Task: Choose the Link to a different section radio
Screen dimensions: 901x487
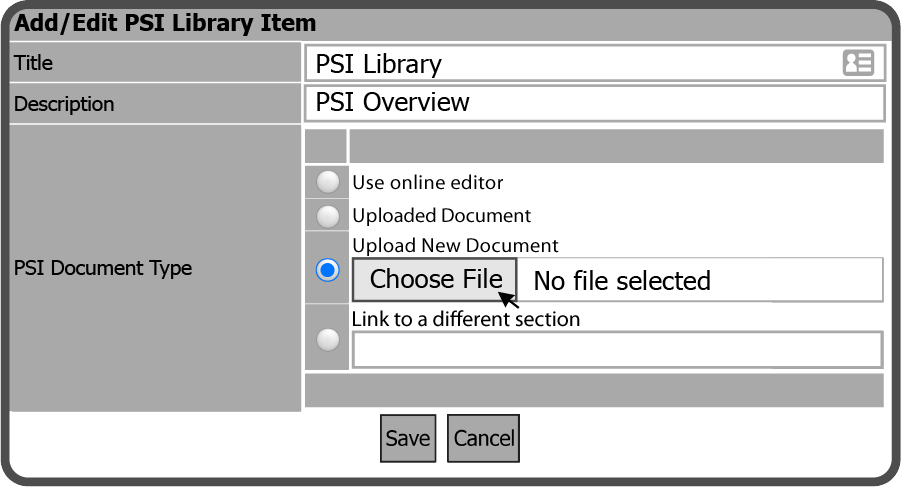Action: click(x=327, y=340)
